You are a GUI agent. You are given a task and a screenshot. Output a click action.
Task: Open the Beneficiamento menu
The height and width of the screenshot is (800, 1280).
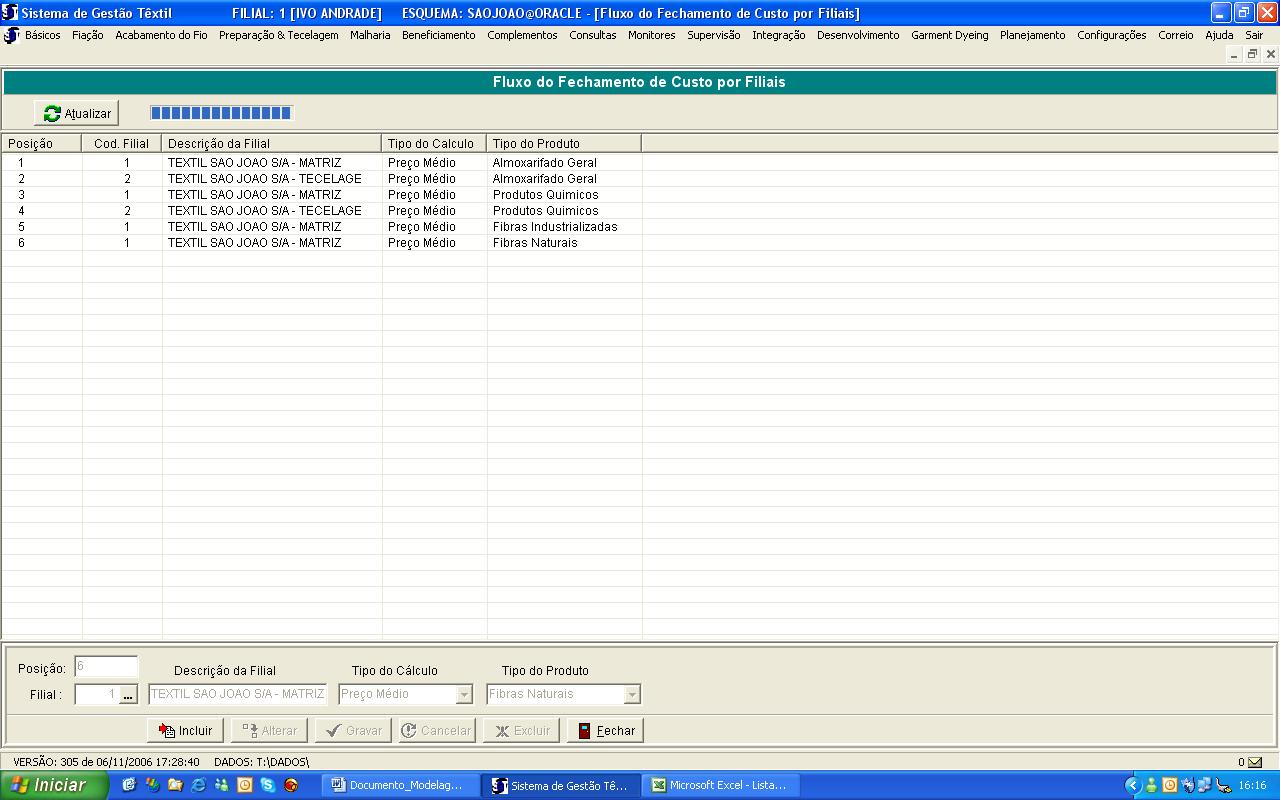point(438,35)
